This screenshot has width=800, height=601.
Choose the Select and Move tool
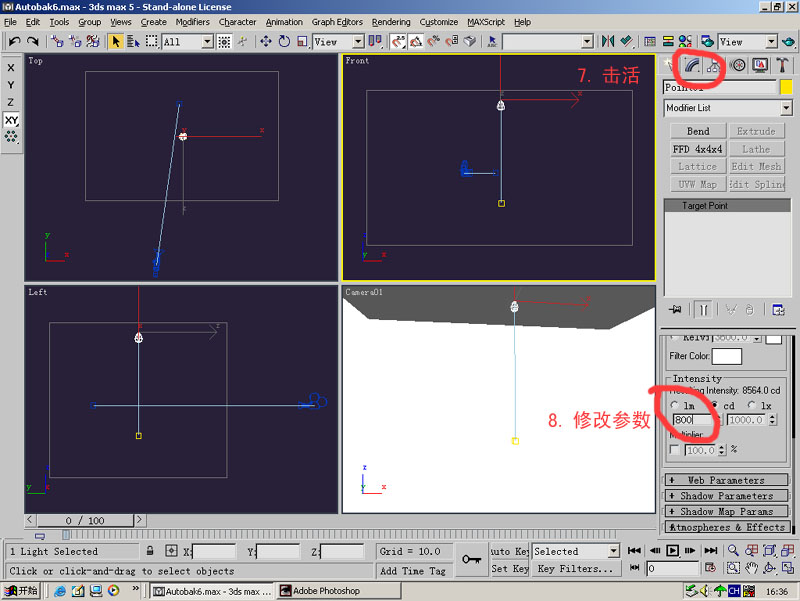[266, 41]
